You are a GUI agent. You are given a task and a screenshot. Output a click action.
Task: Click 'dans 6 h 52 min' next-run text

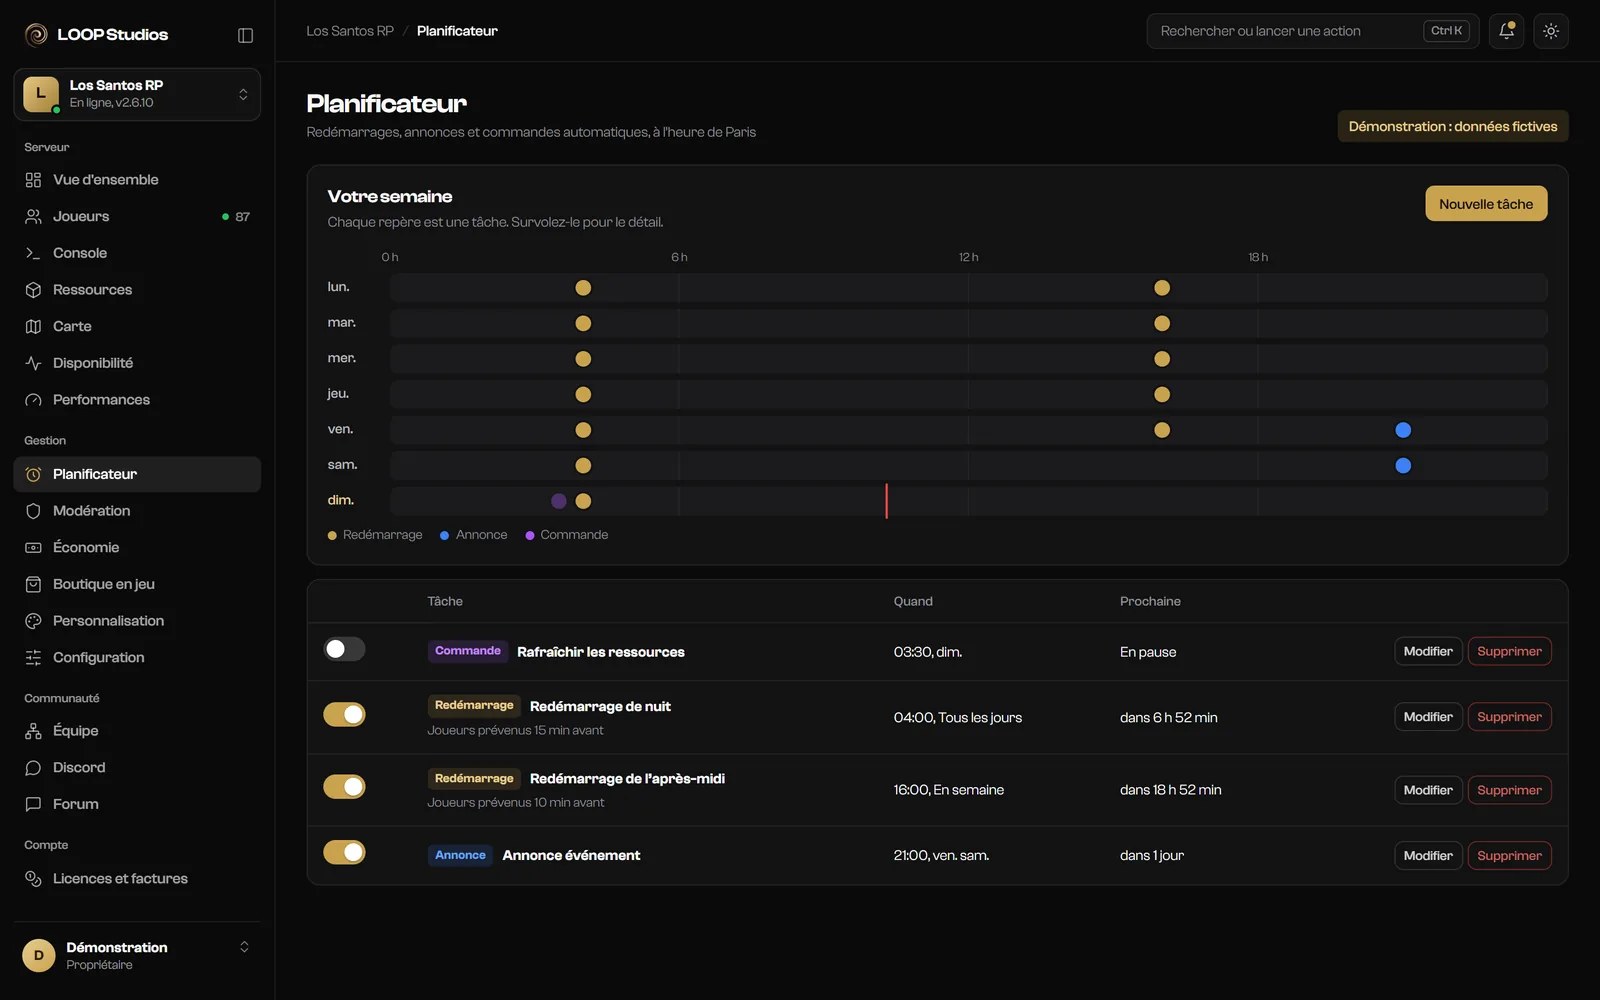click(1169, 718)
